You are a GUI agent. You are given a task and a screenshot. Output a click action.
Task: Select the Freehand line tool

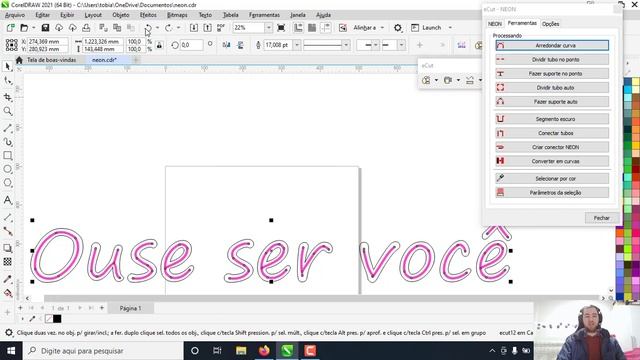pos(7,128)
